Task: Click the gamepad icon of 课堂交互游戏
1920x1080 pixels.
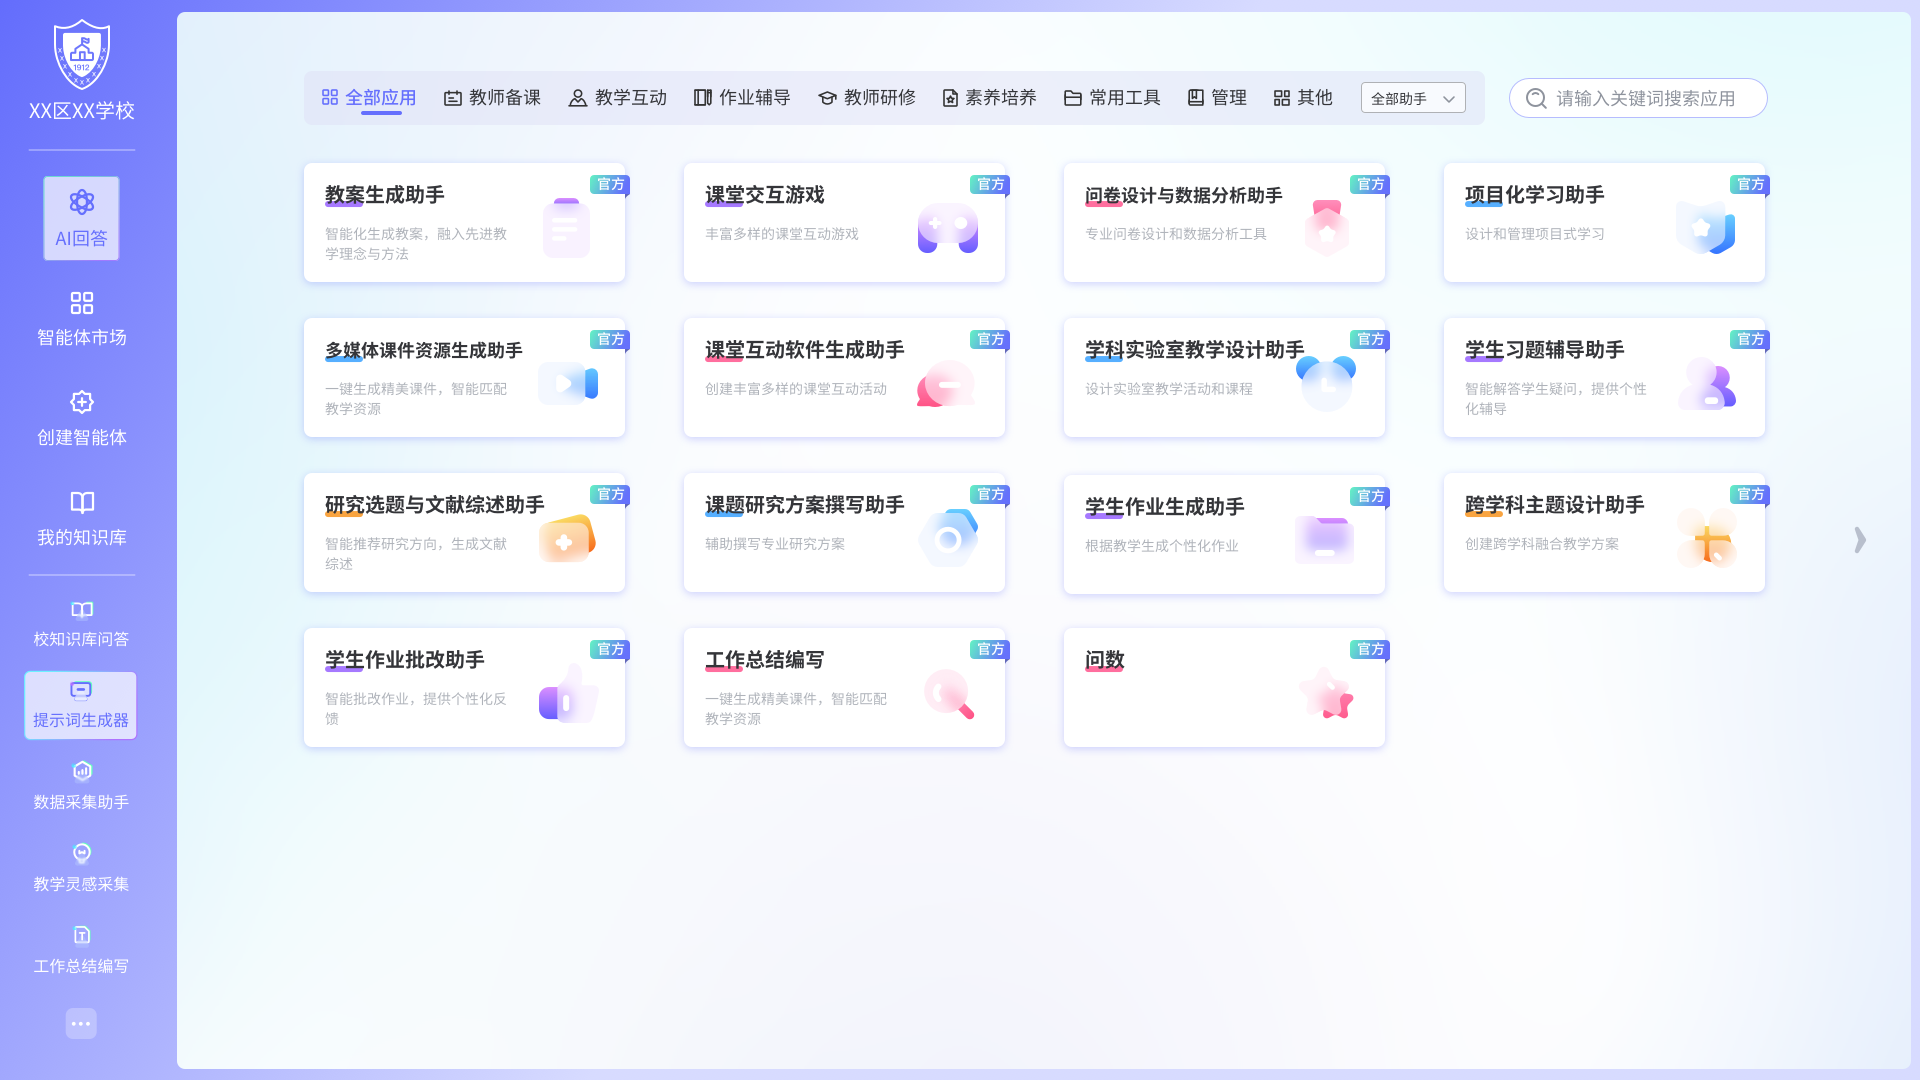Action: pos(948,228)
